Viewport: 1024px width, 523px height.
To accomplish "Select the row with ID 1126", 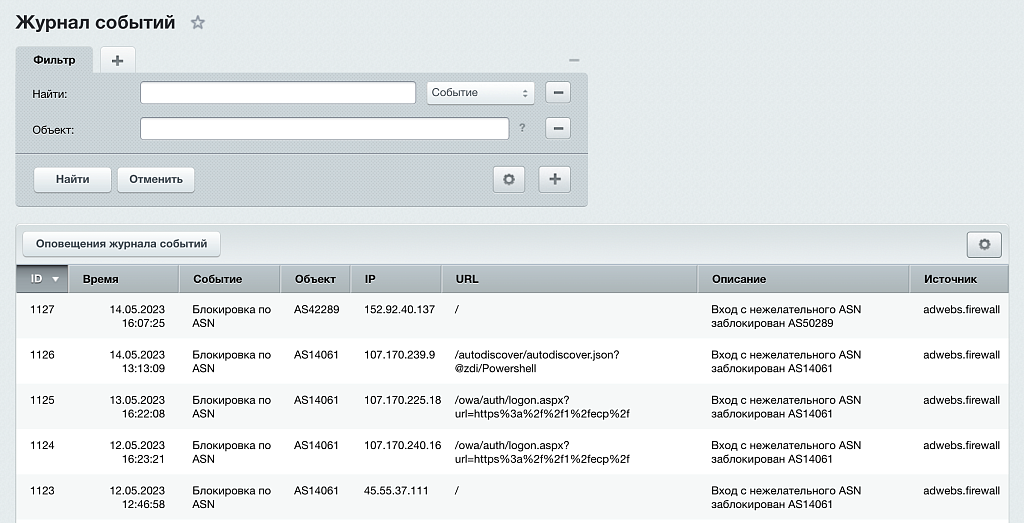I will [42, 355].
